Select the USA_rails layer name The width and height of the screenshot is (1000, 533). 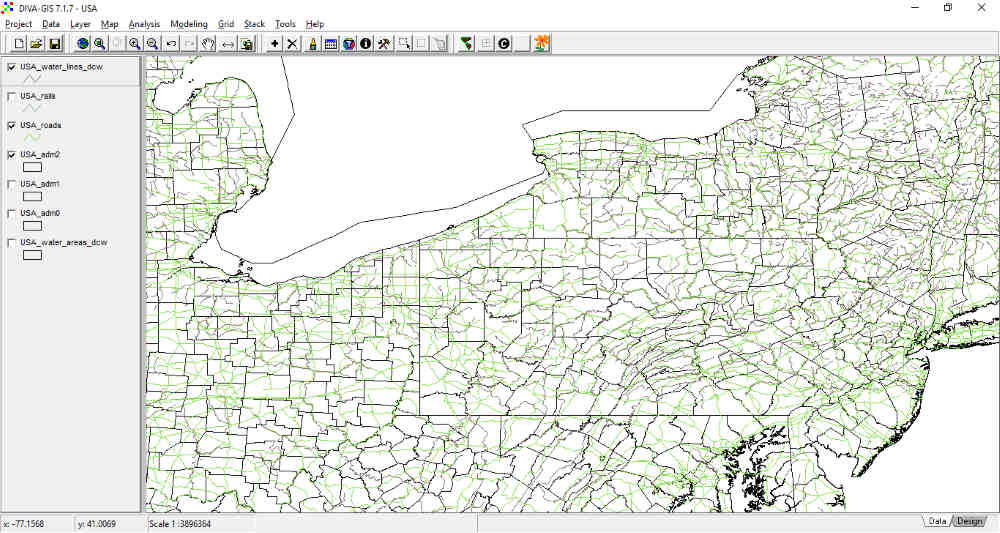pyautogui.click(x=38, y=96)
